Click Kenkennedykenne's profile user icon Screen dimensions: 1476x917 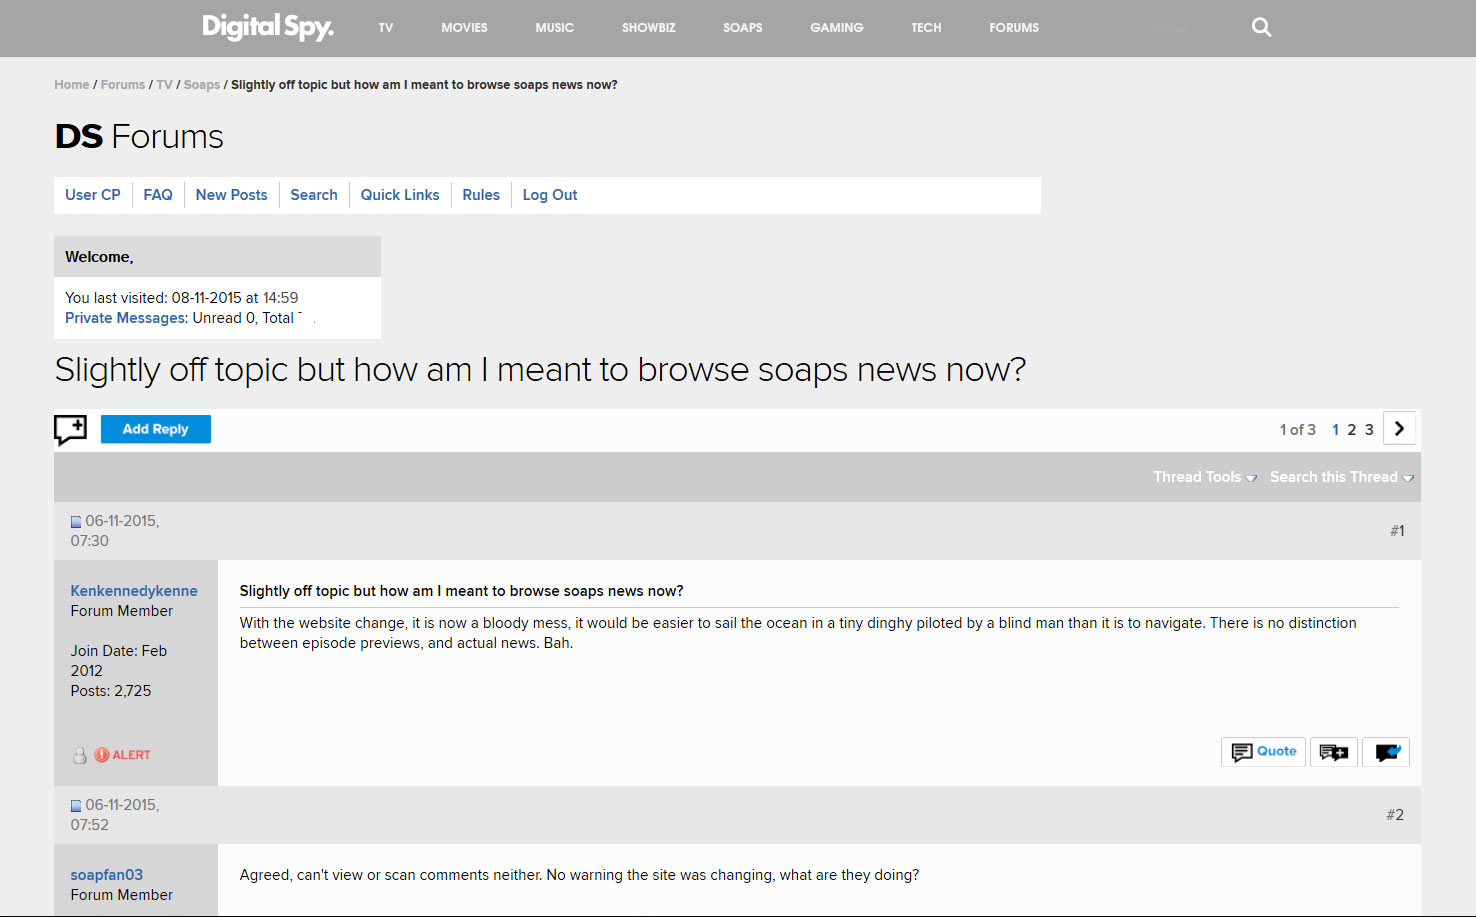[x=79, y=755]
